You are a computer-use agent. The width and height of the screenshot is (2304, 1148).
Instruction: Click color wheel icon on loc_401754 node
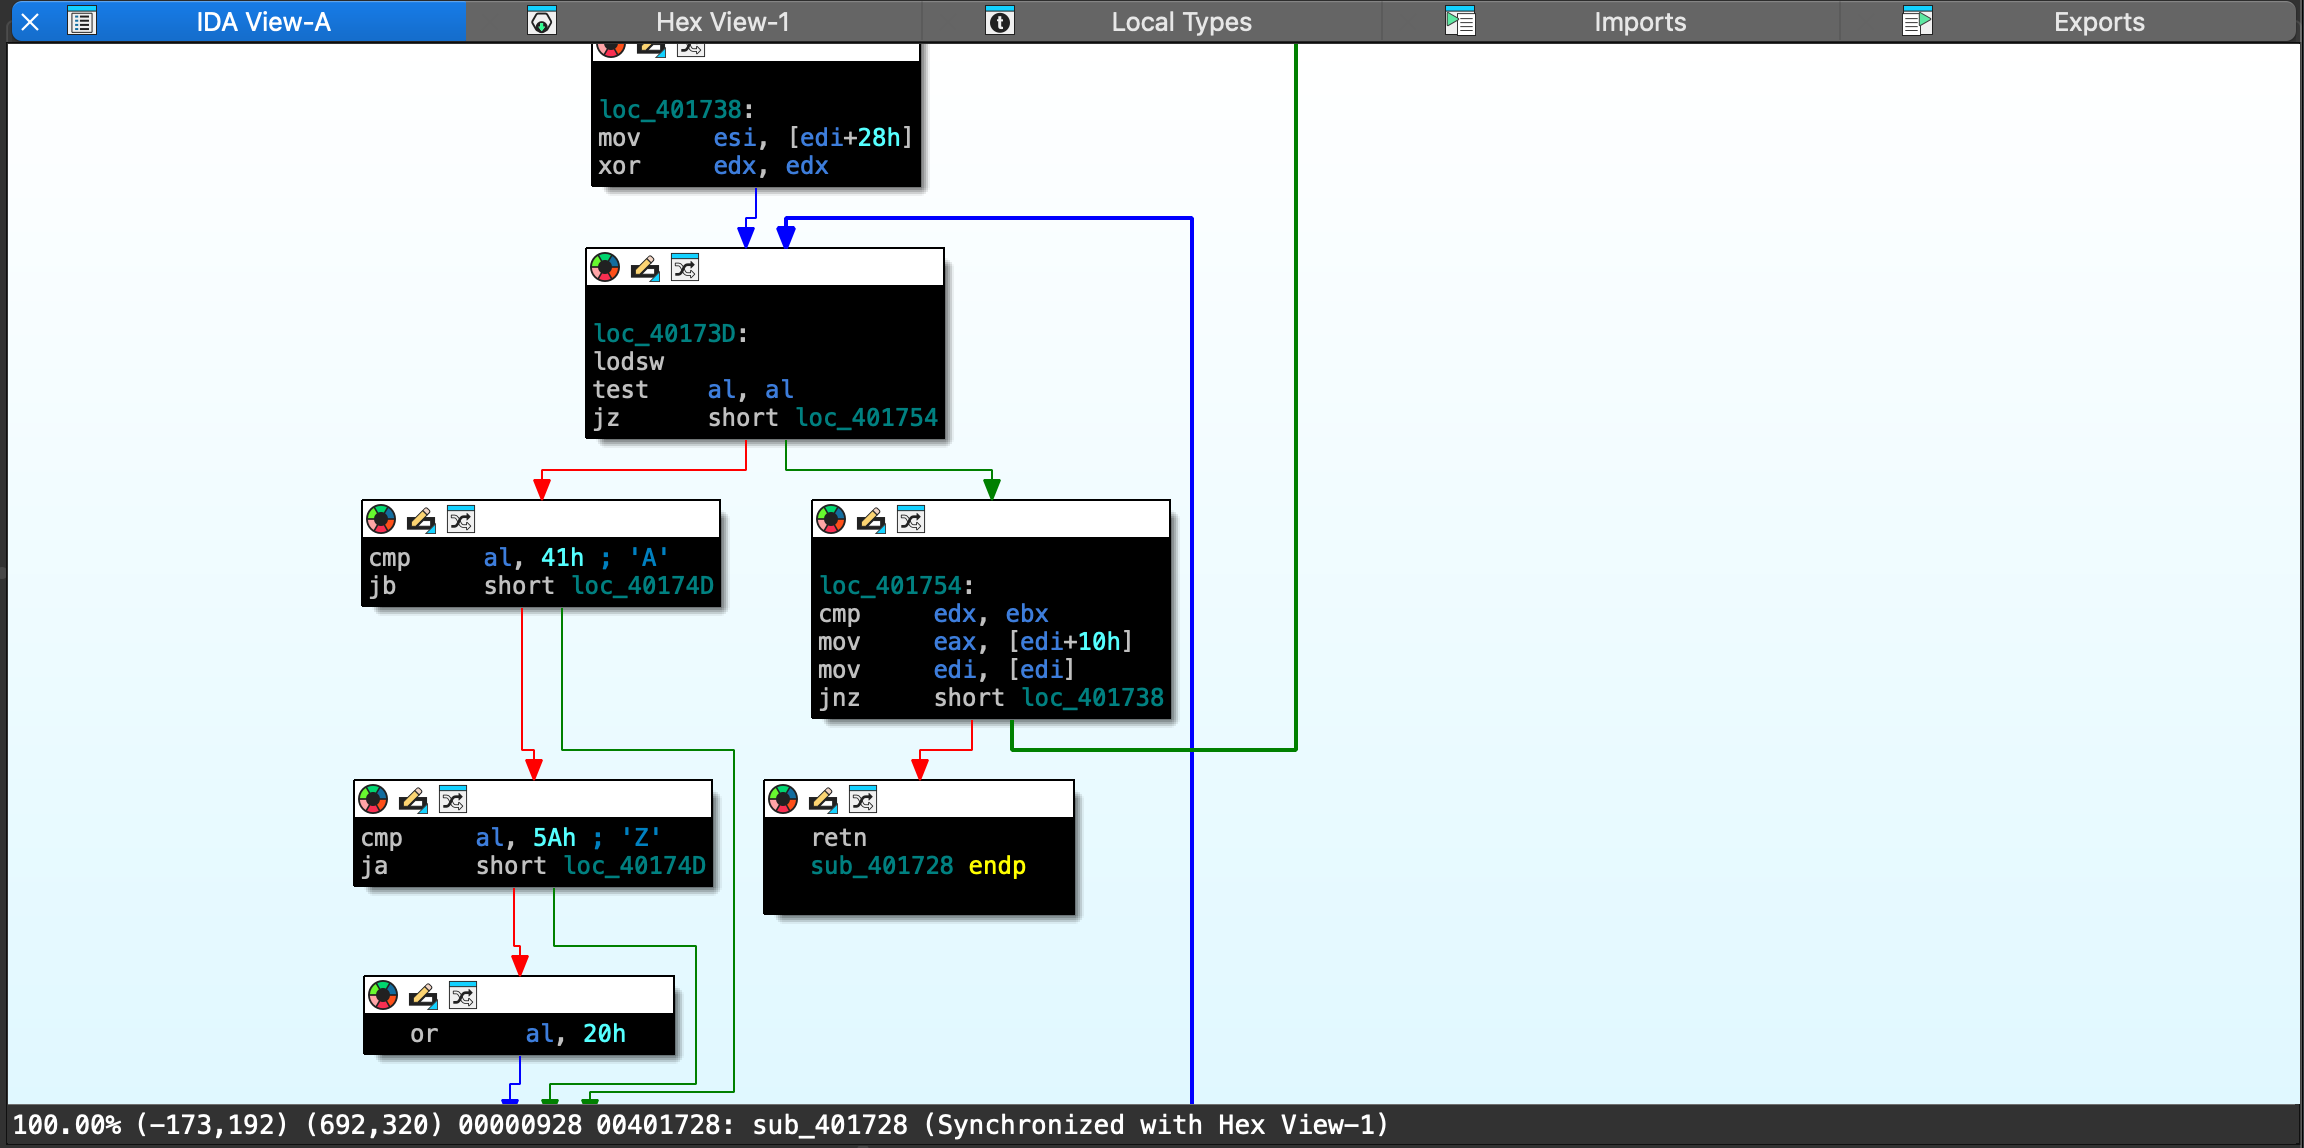[x=831, y=519]
